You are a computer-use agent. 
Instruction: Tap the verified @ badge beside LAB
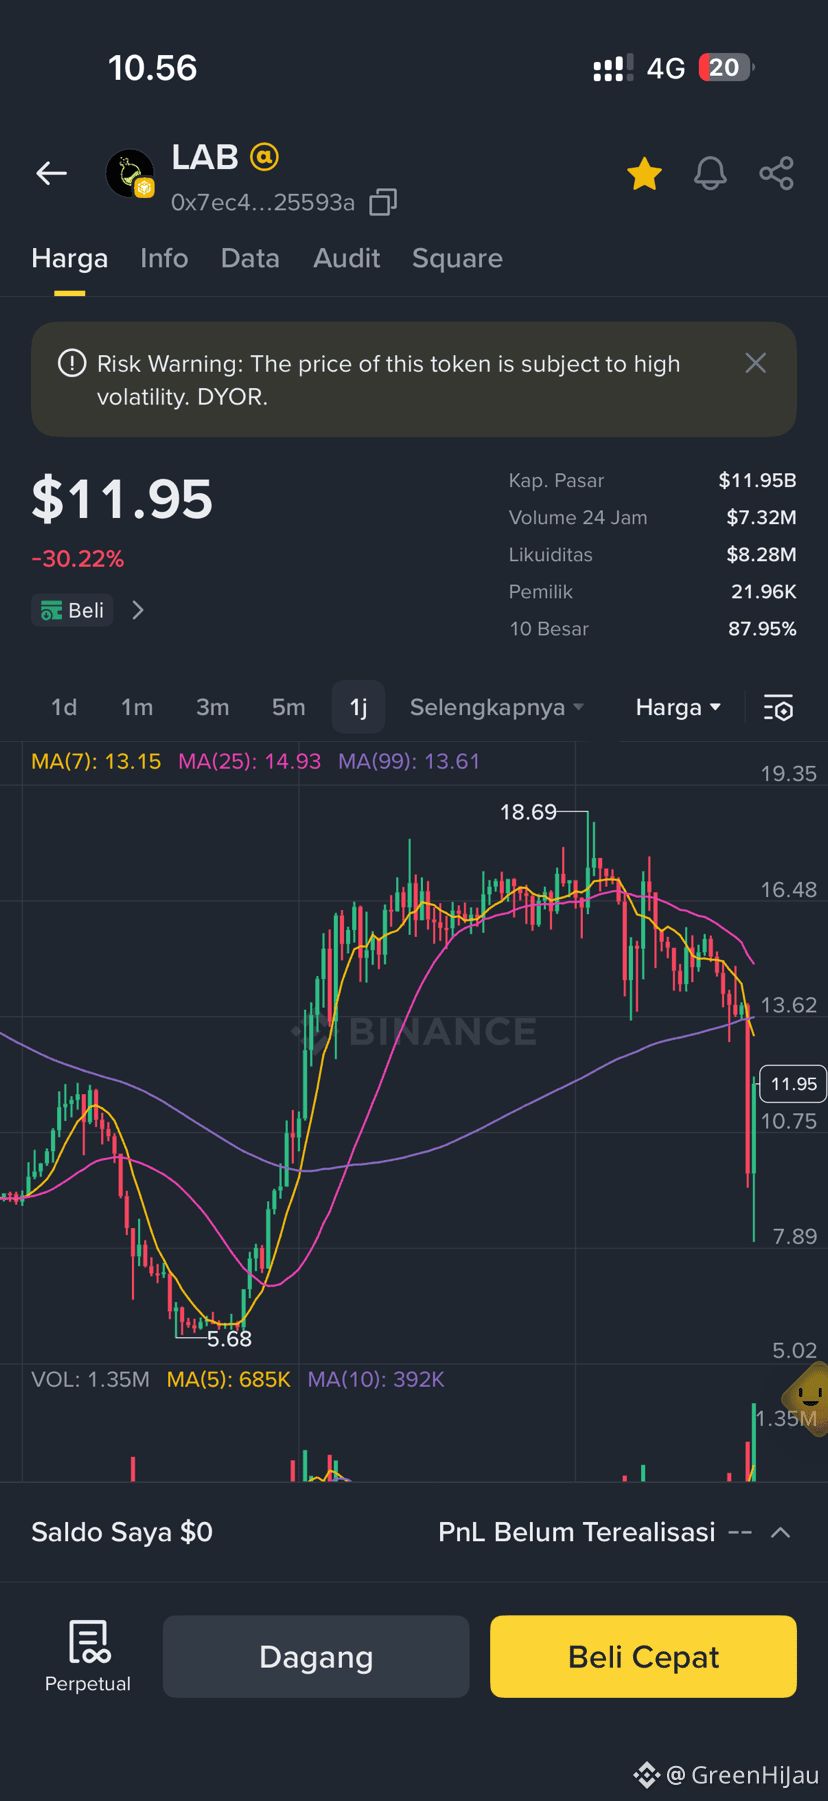[264, 157]
